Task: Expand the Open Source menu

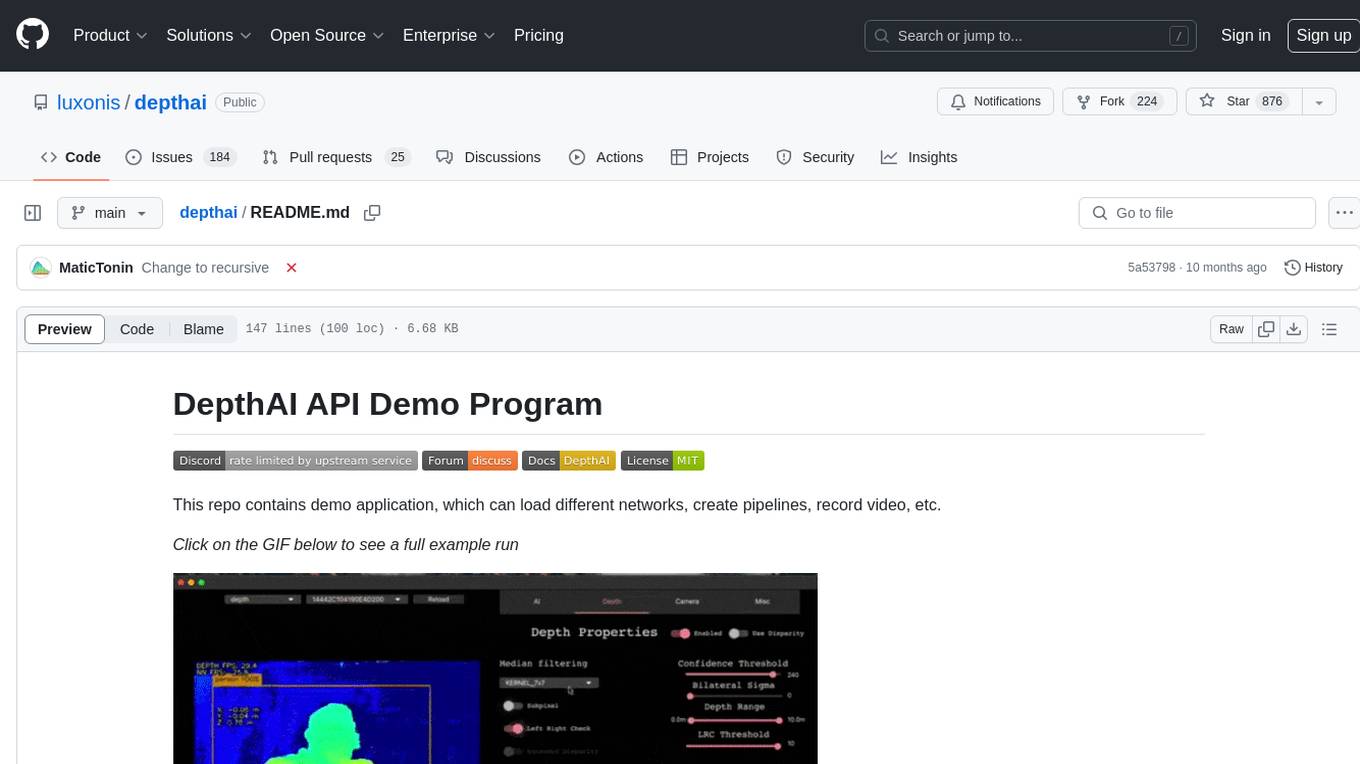Action: click(x=327, y=35)
